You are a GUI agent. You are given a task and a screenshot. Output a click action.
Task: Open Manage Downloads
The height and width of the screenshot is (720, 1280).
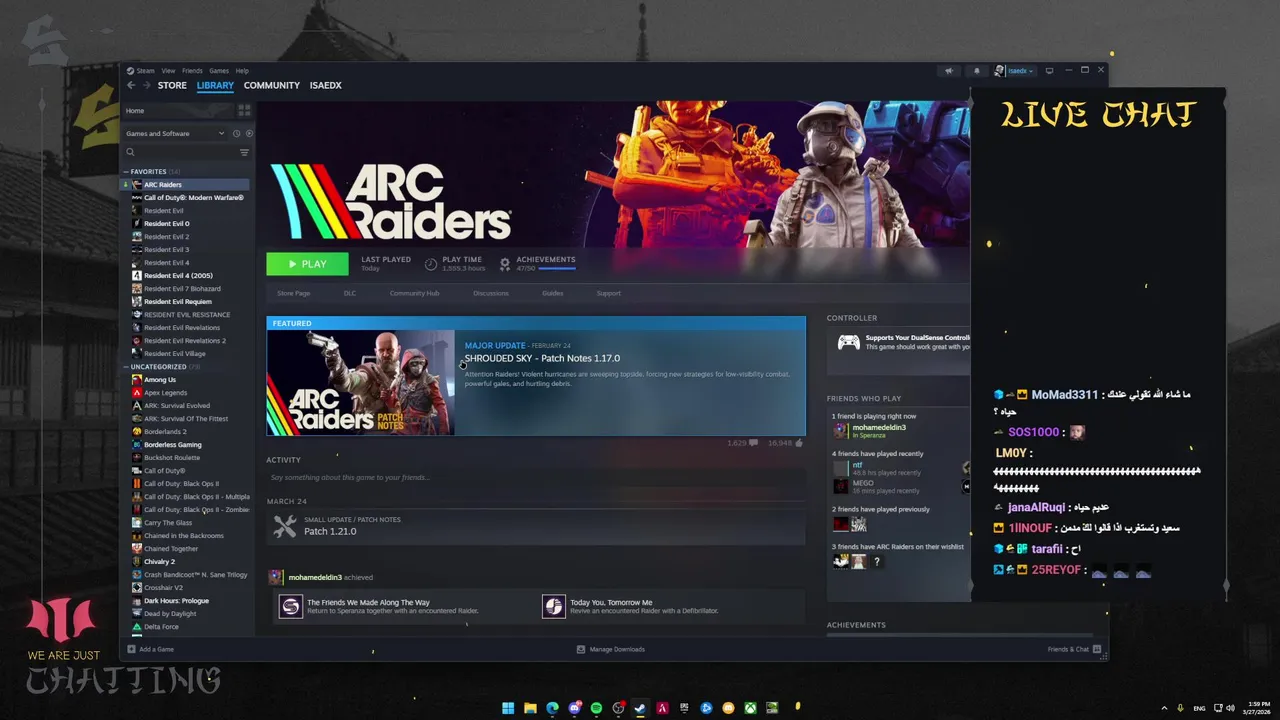click(611, 649)
